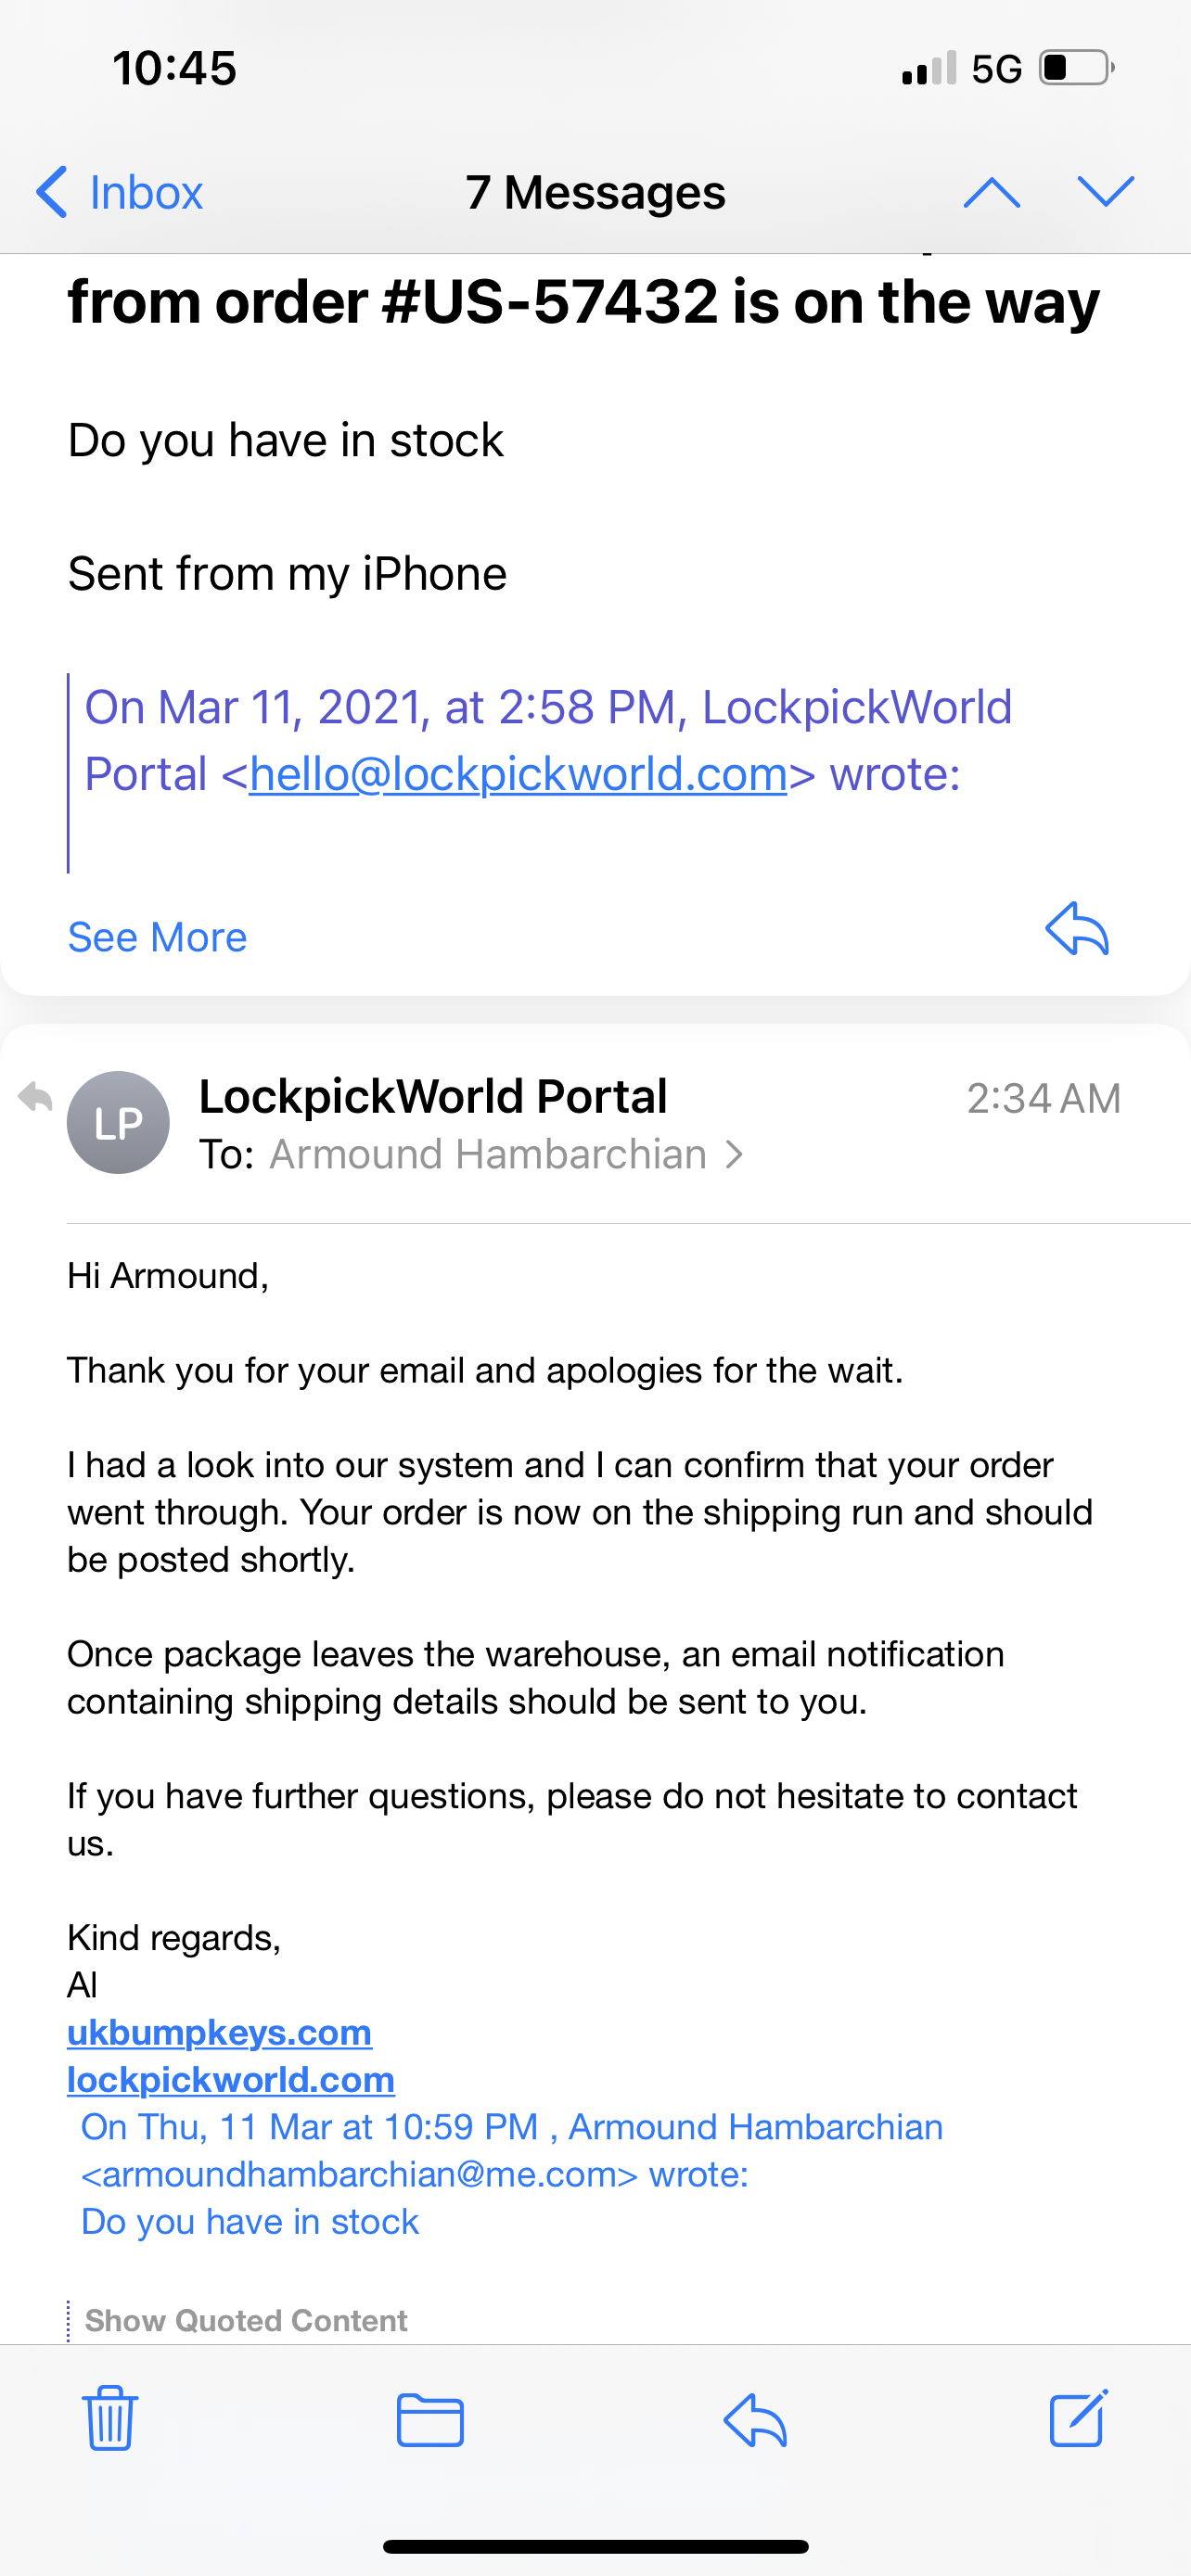This screenshot has width=1191, height=2576.
Task: Open the ukbumpkeys.com link
Action: click(219, 2032)
